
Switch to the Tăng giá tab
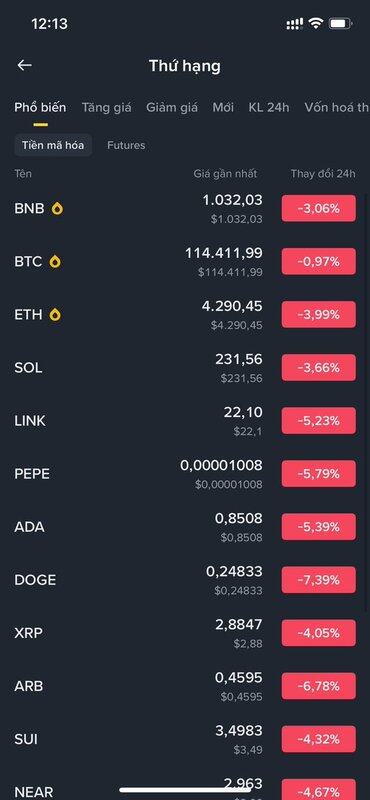(x=107, y=107)
